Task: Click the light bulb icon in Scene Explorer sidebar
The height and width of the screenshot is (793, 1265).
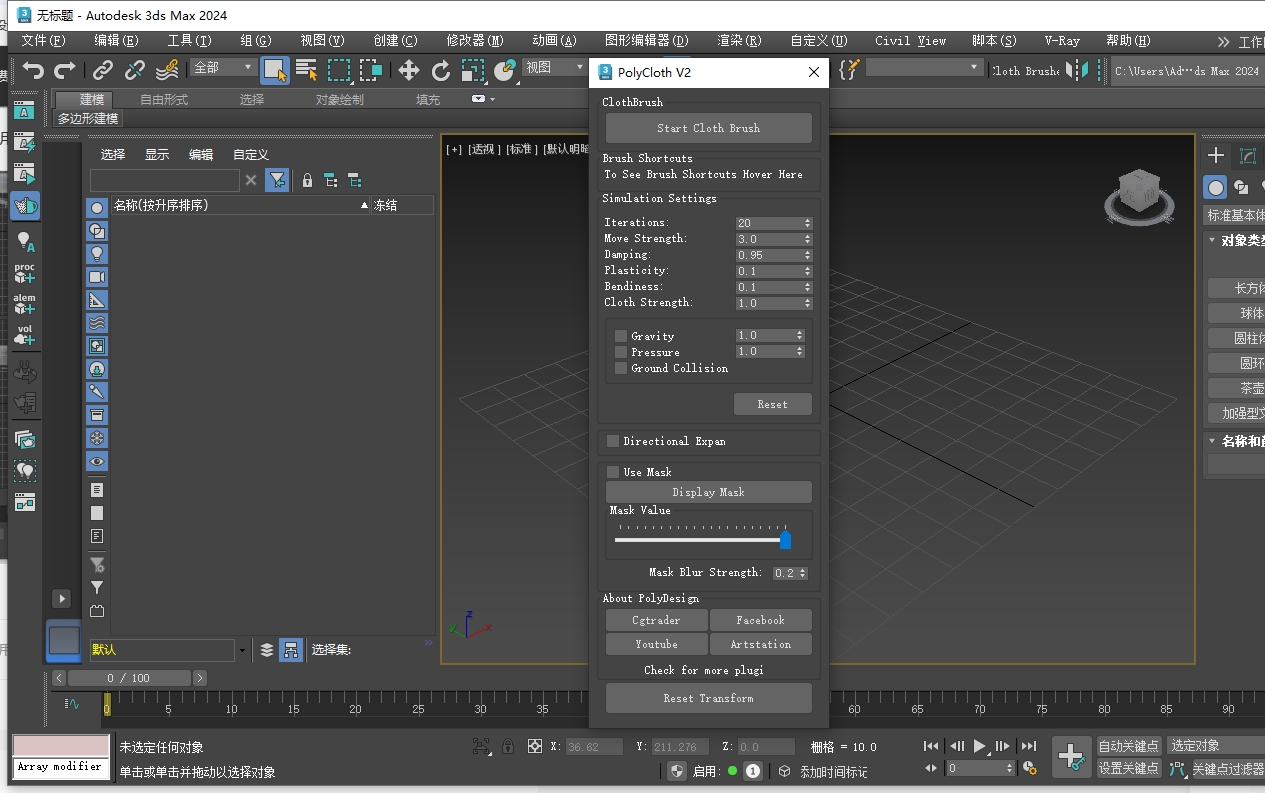Action: click(97, 253)
